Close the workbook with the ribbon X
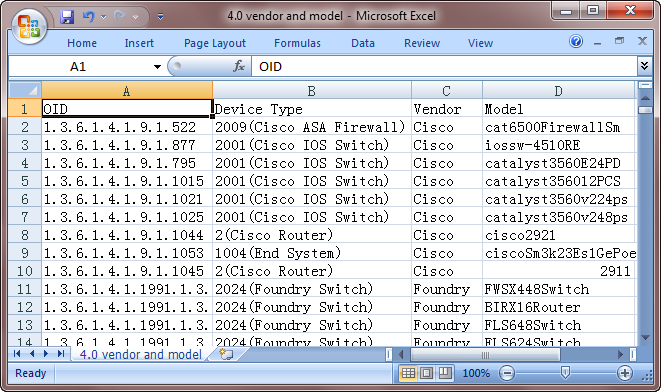Screen dimensions: 661x392 642,41
